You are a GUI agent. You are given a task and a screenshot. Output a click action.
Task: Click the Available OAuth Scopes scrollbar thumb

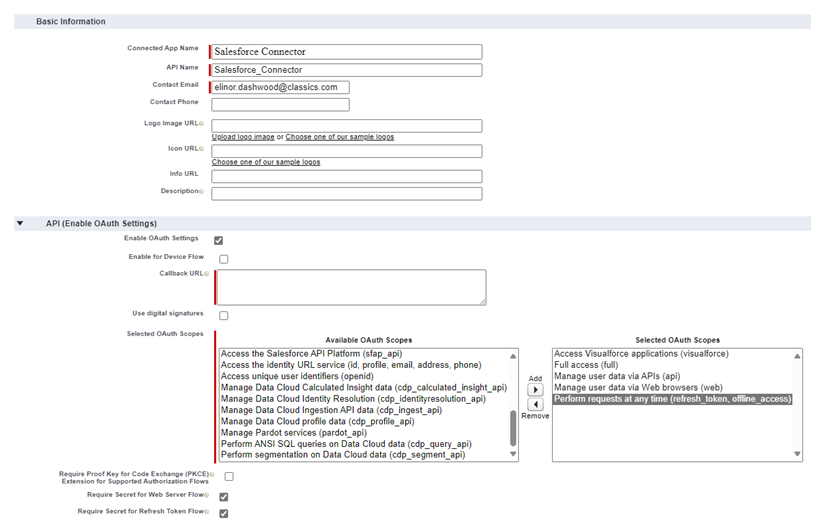[513, 428]
